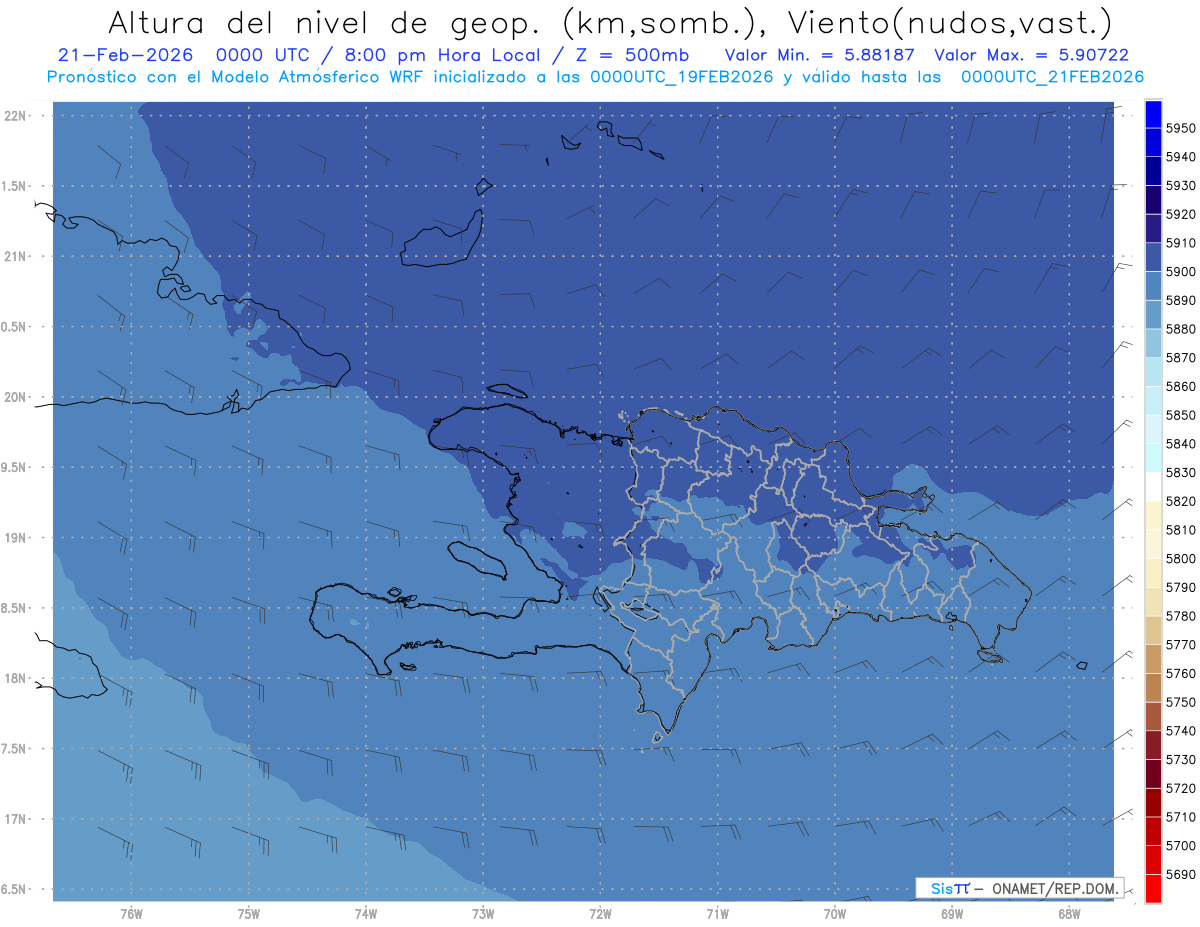
Task: Click the 17N latitude label
Action: [x=17, y=819]
